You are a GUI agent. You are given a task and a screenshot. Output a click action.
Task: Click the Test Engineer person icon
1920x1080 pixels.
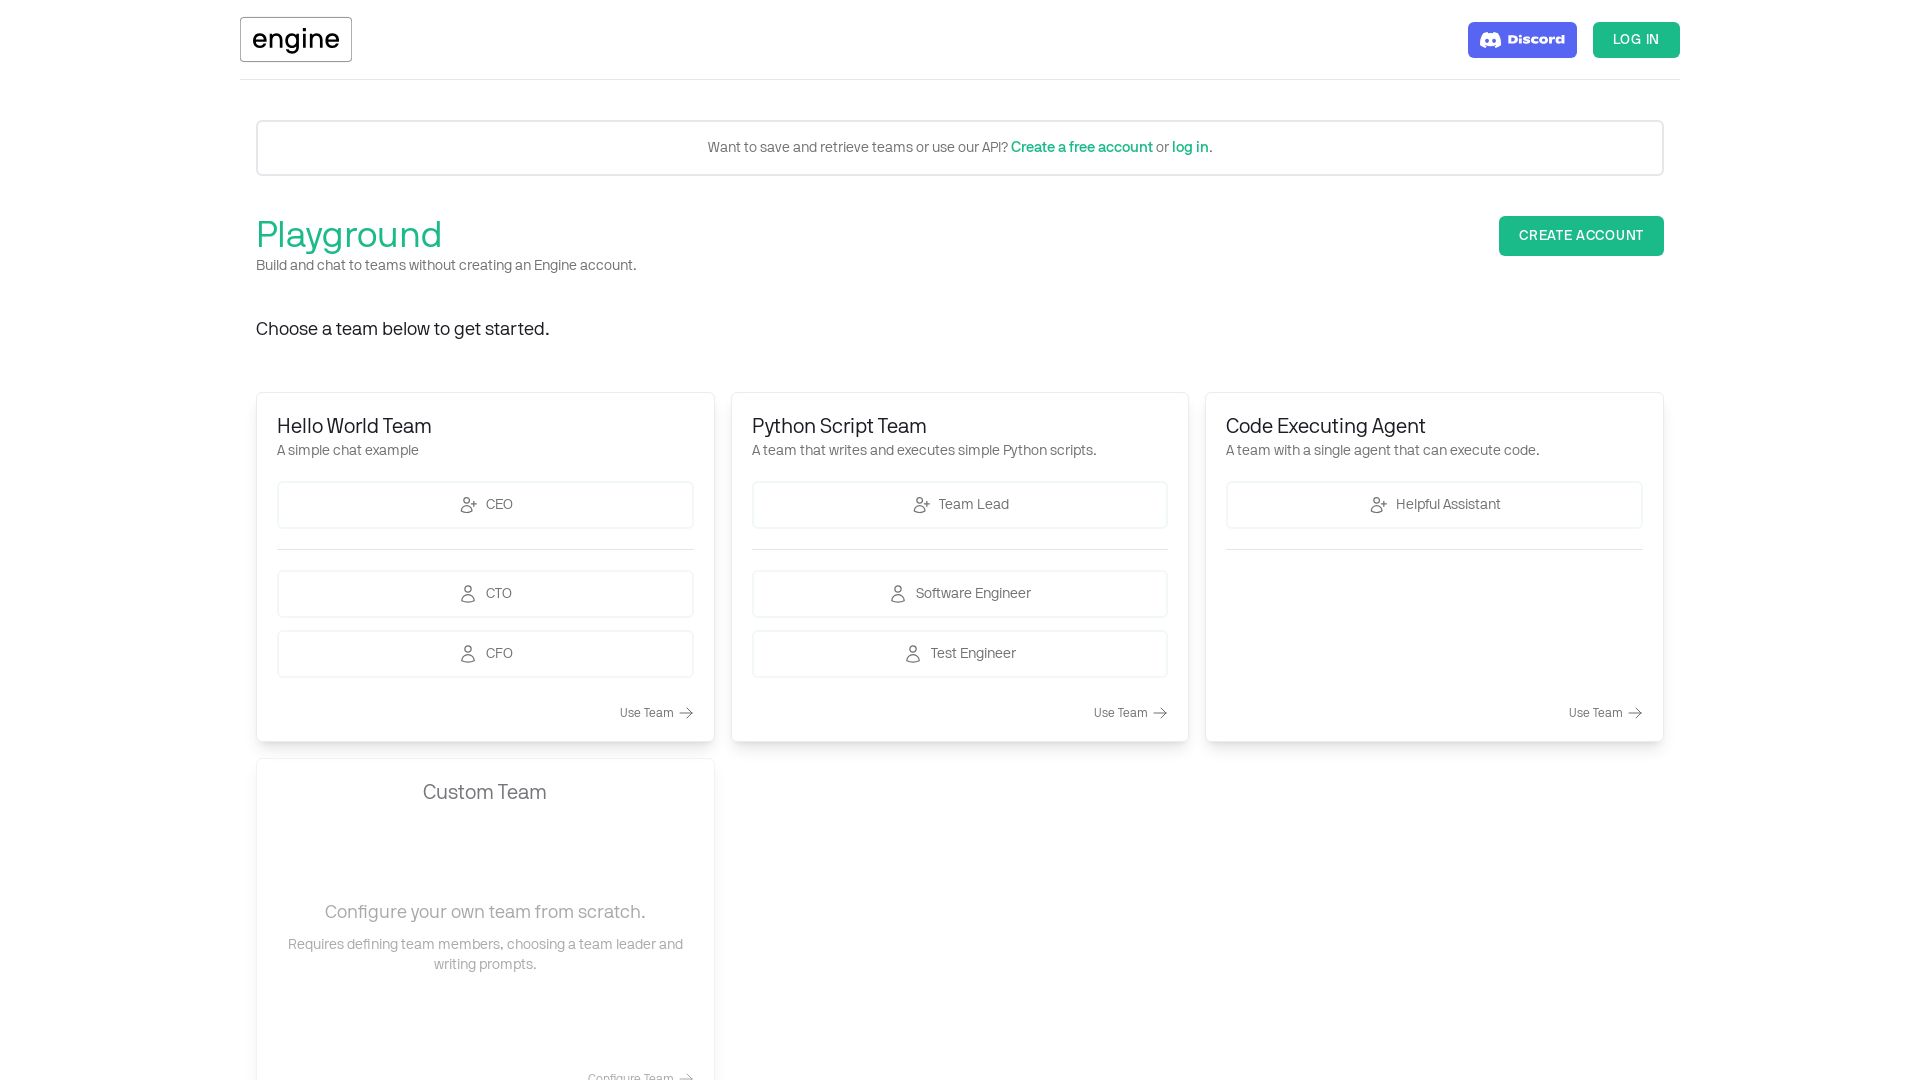913,654
